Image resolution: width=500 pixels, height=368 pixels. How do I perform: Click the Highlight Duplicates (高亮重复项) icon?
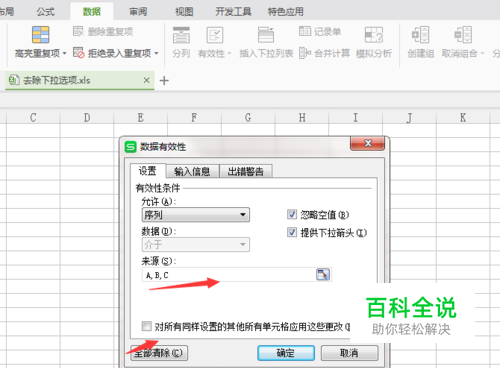[x=40, y=35]
